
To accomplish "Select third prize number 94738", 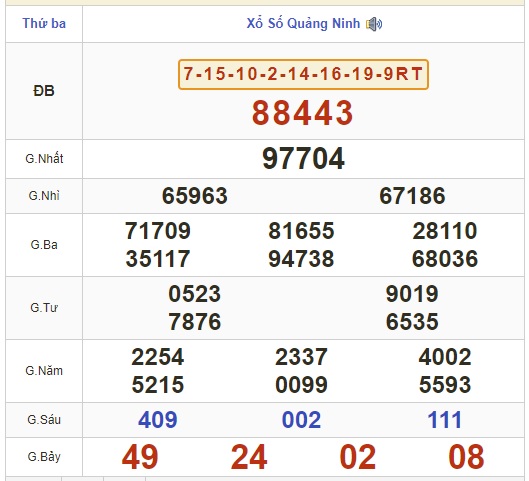I will coord(301,259).
